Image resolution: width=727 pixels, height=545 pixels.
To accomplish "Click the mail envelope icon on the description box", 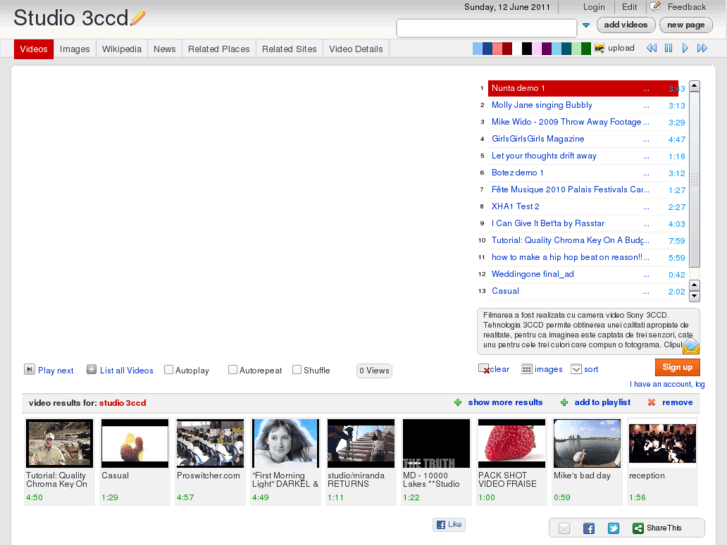I will tap(691, 346).
